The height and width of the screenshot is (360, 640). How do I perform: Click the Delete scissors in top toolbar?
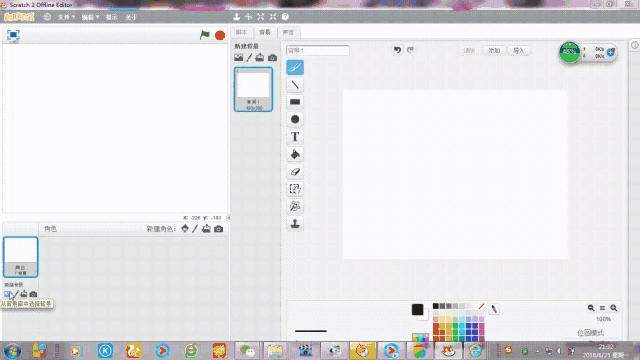pyautogui.click(x=249, y=17)
